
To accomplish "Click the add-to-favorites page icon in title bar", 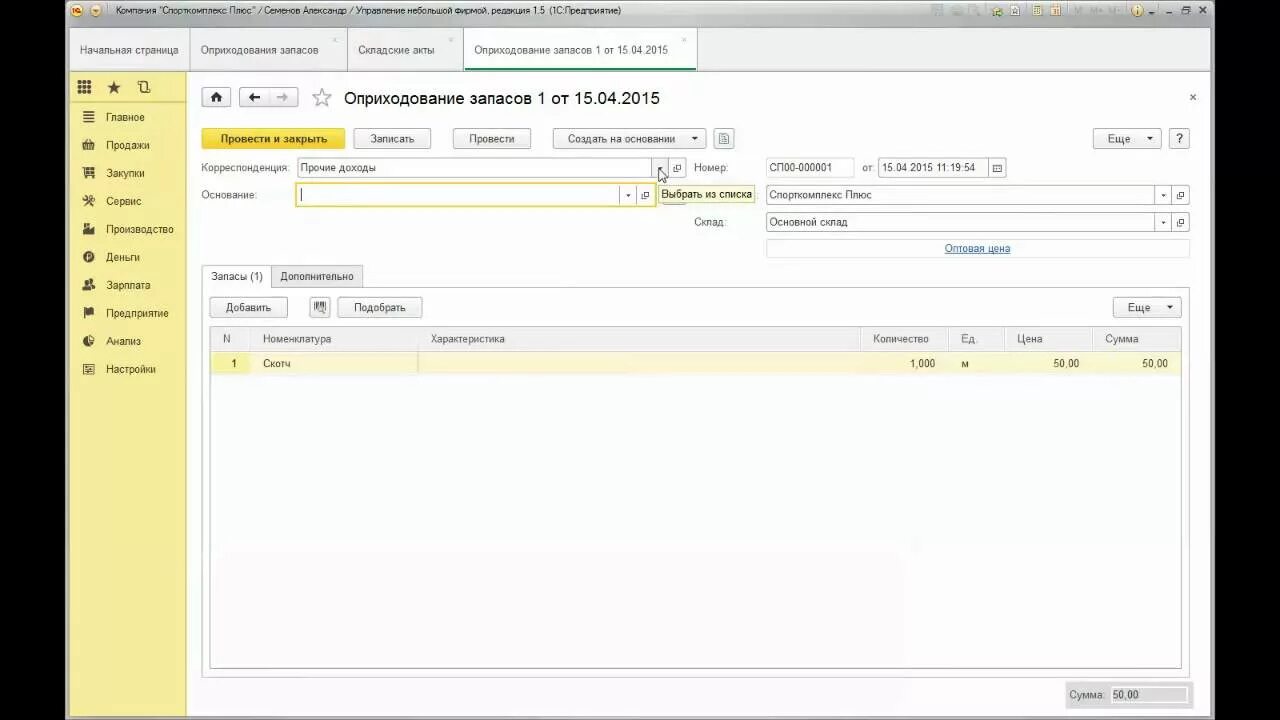I will 1015,10.
